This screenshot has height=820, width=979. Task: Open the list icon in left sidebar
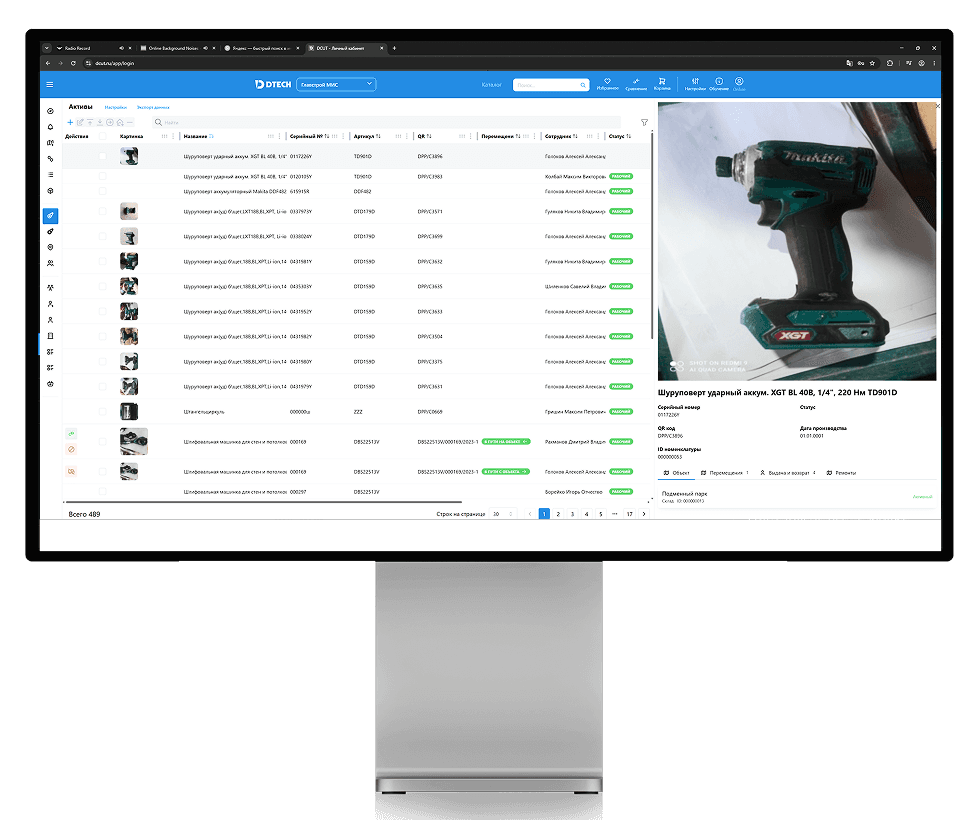pos(51,175)
